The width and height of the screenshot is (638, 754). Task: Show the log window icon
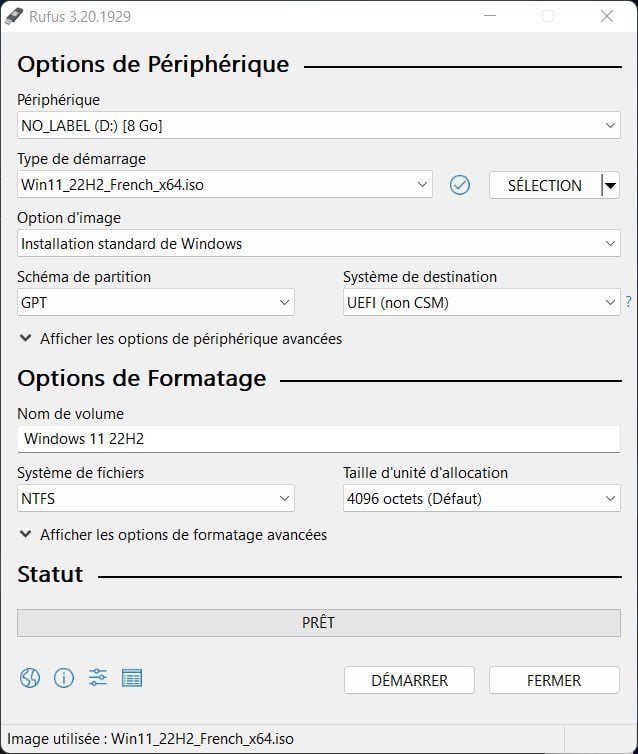132,678
